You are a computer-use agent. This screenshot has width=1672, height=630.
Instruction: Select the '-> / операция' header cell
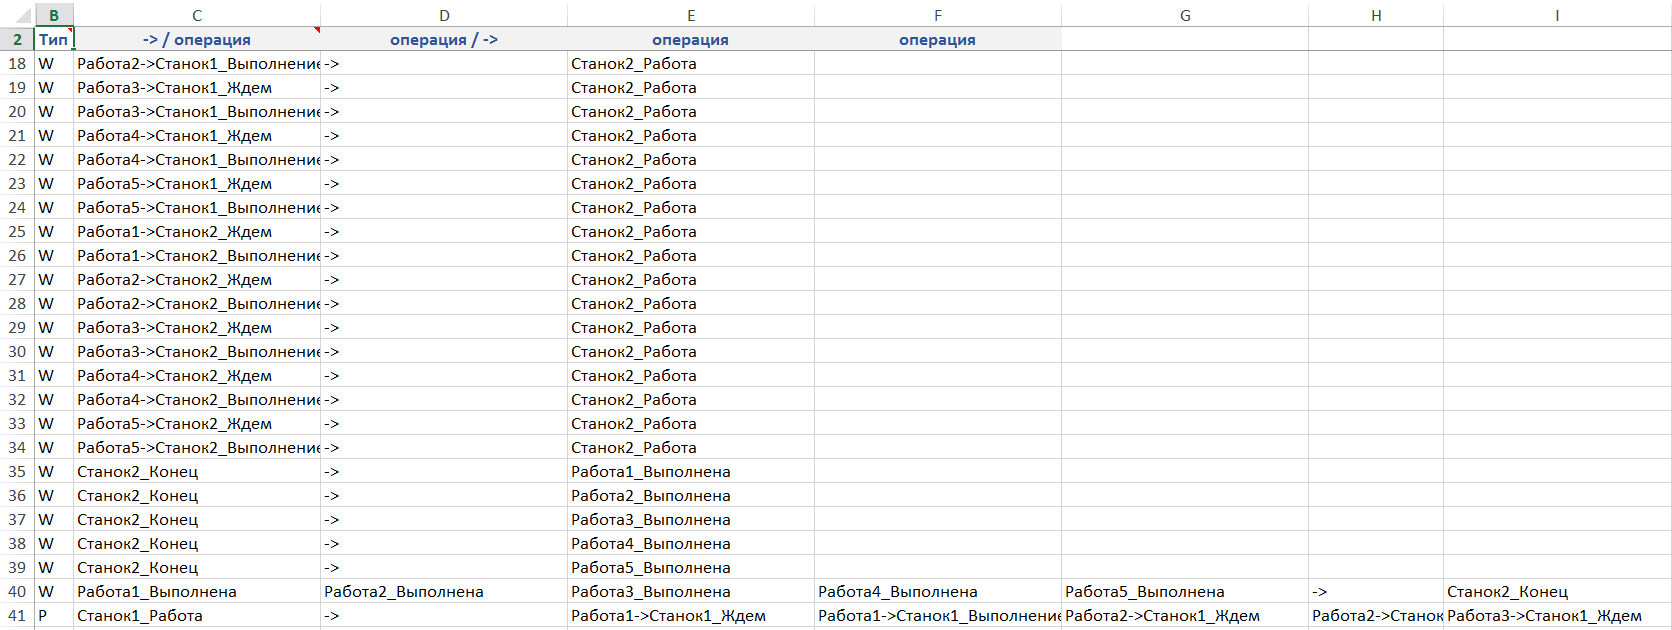197,39
